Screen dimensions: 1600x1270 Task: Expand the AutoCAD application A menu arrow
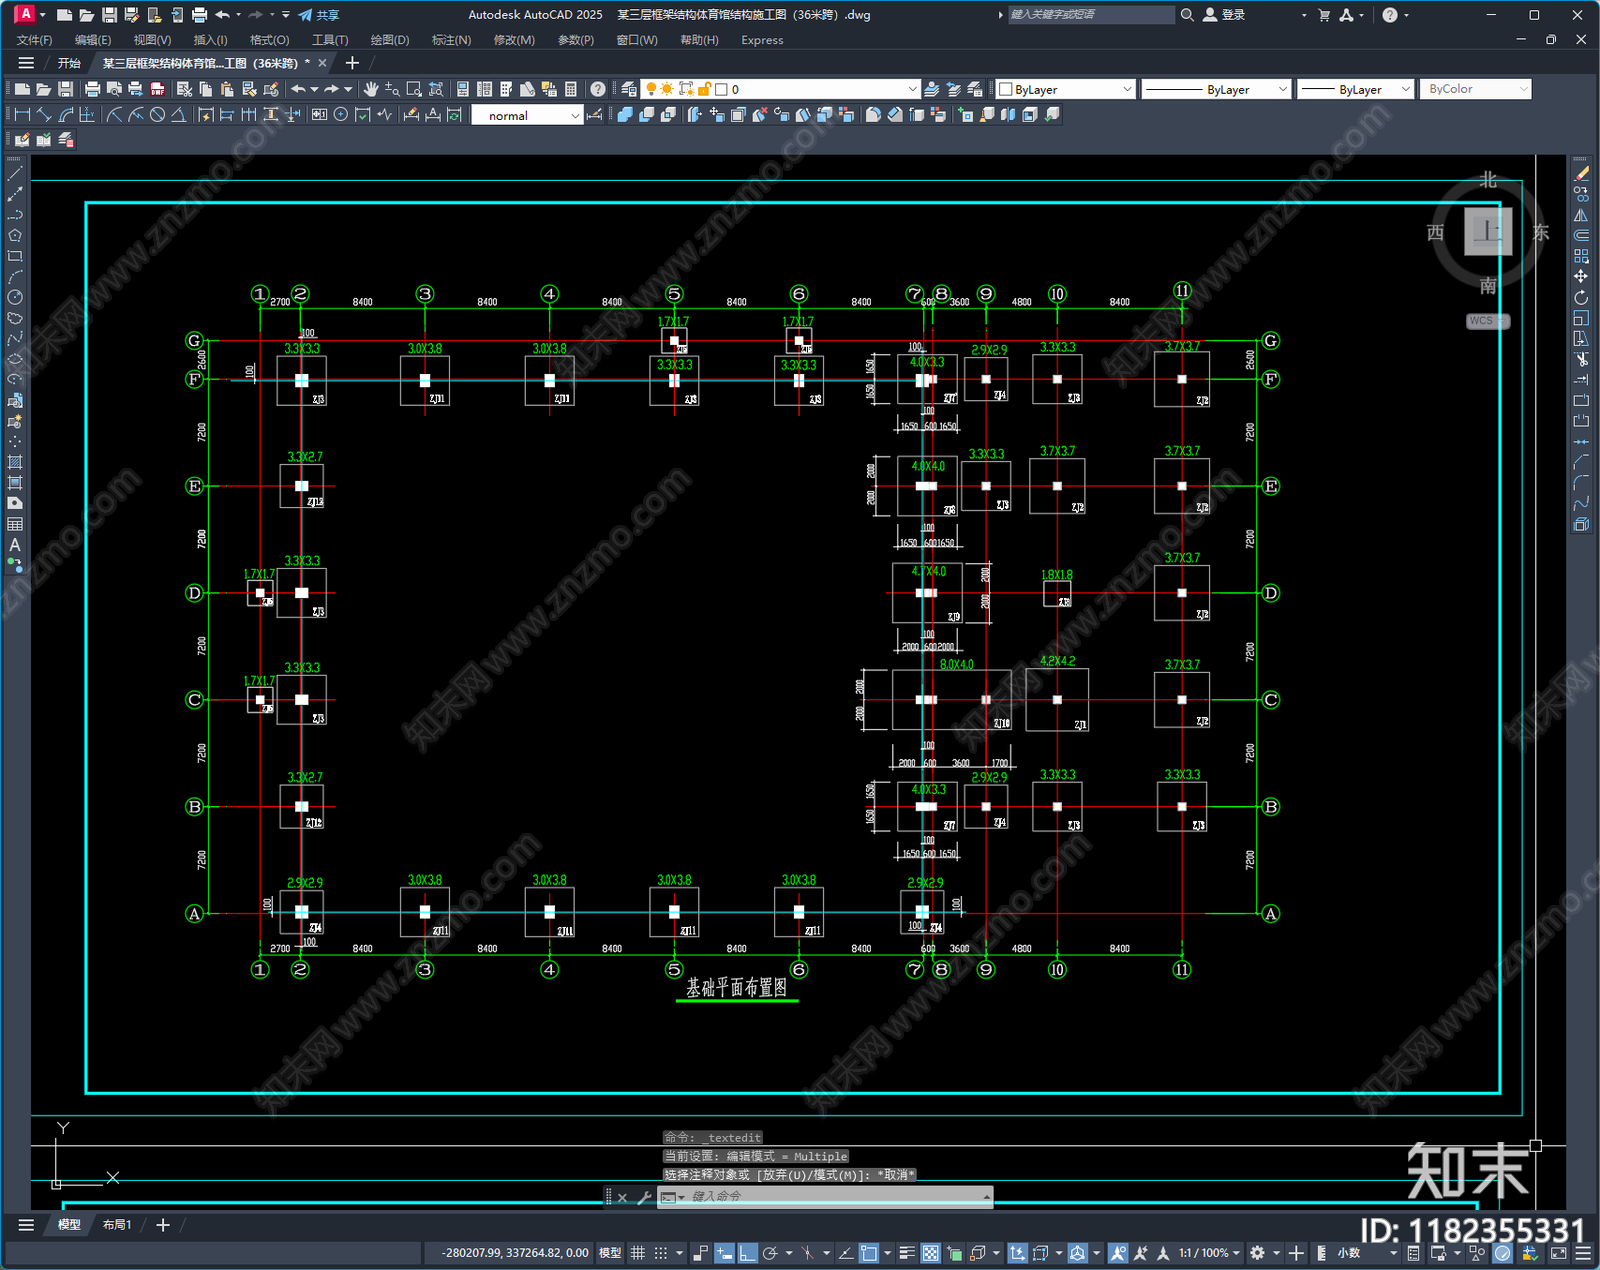[x=43, y=15]
